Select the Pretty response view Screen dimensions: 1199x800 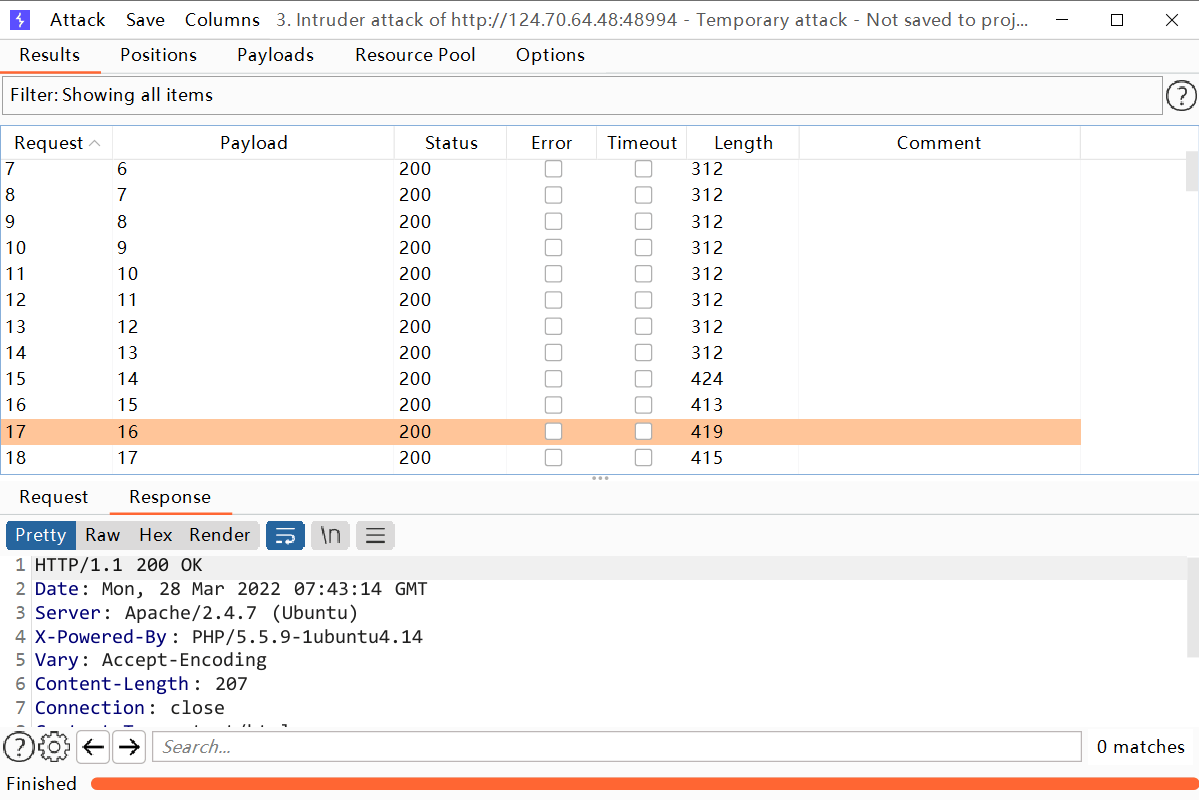point(41,535)
